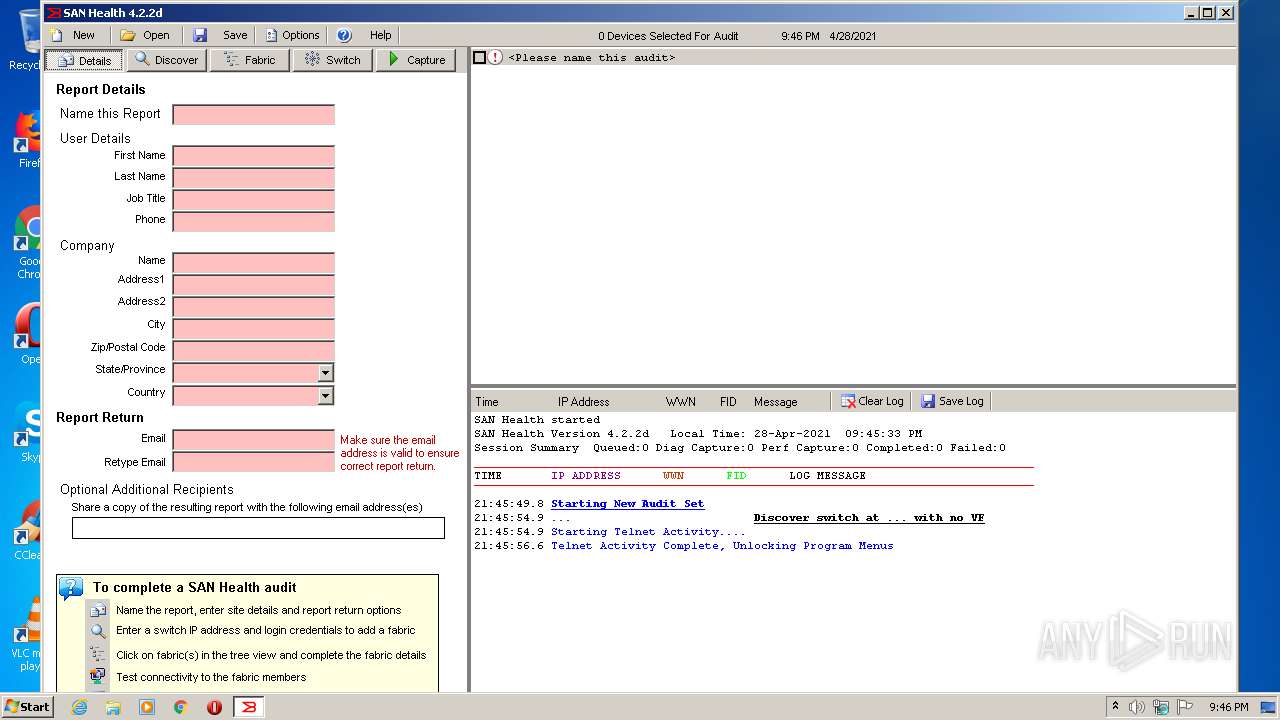
Task: Switch to the Switch tab
Action: click(333, 60)
